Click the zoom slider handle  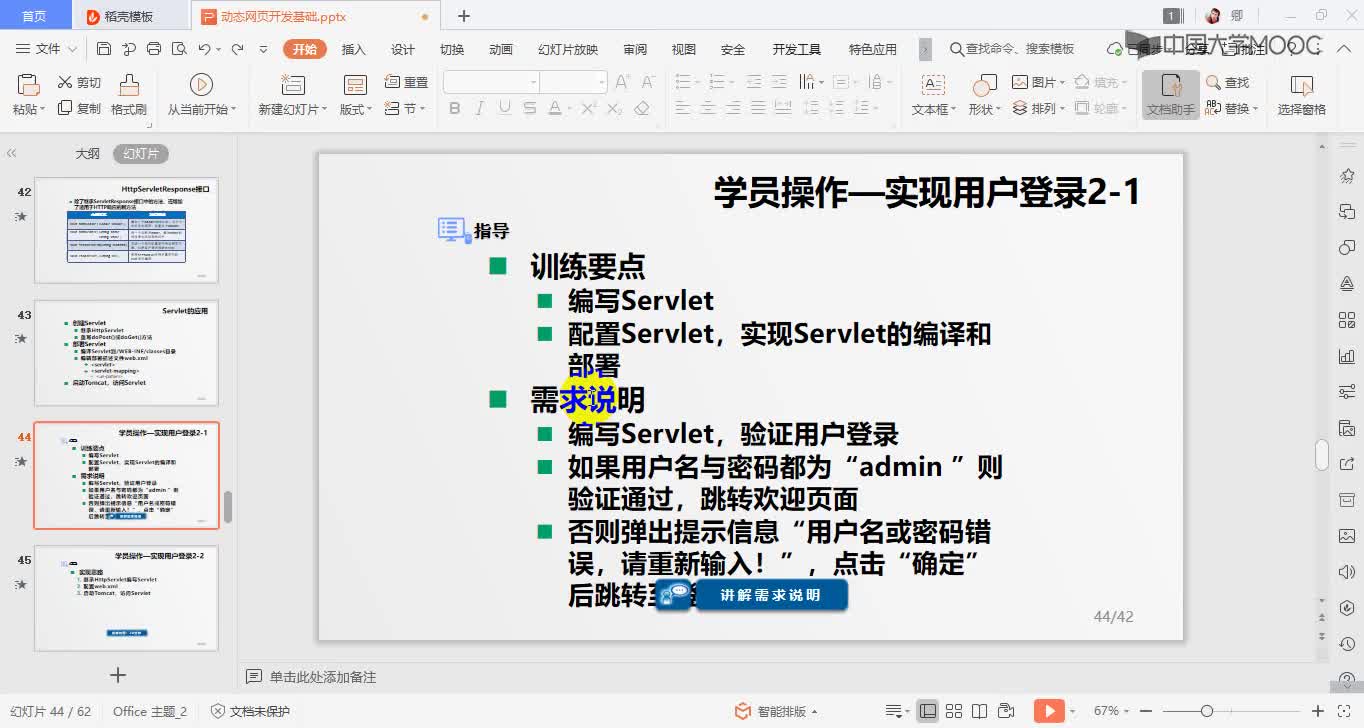tap(1207, 711)
